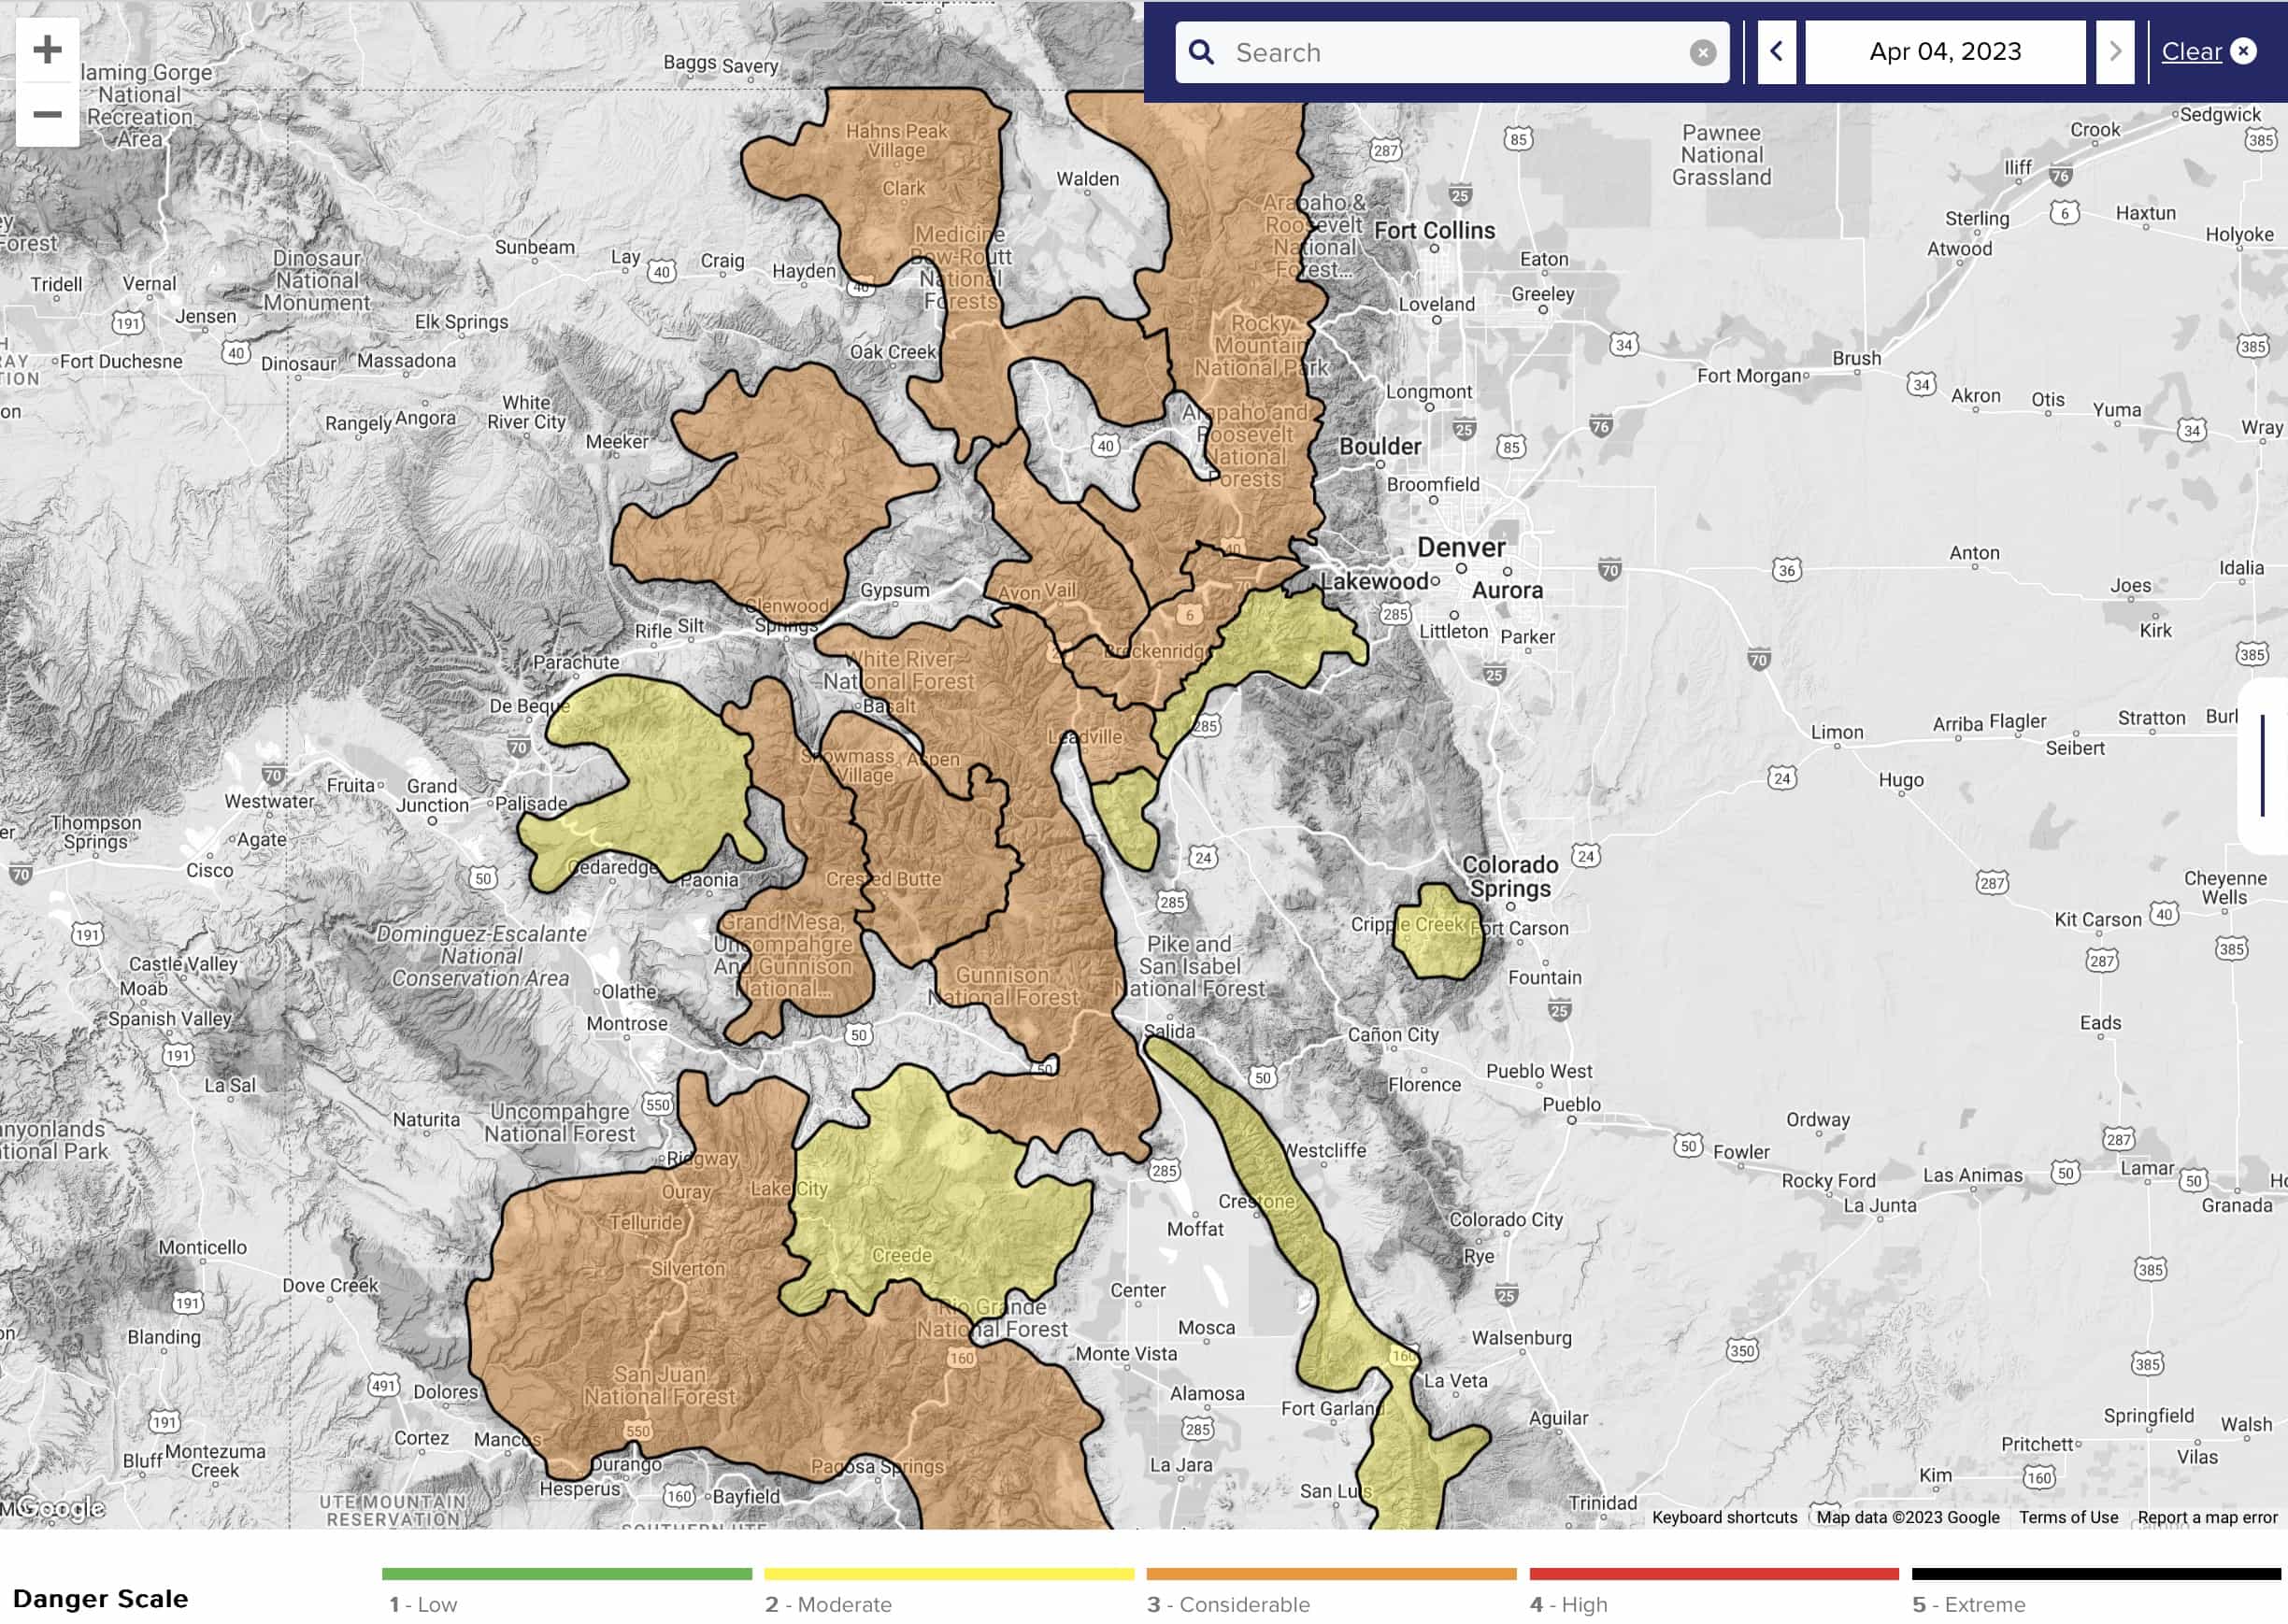This screenshot has height=1624, width=2288.
Task: Focus the Search input field
Action: click(x=1453, y=52)
